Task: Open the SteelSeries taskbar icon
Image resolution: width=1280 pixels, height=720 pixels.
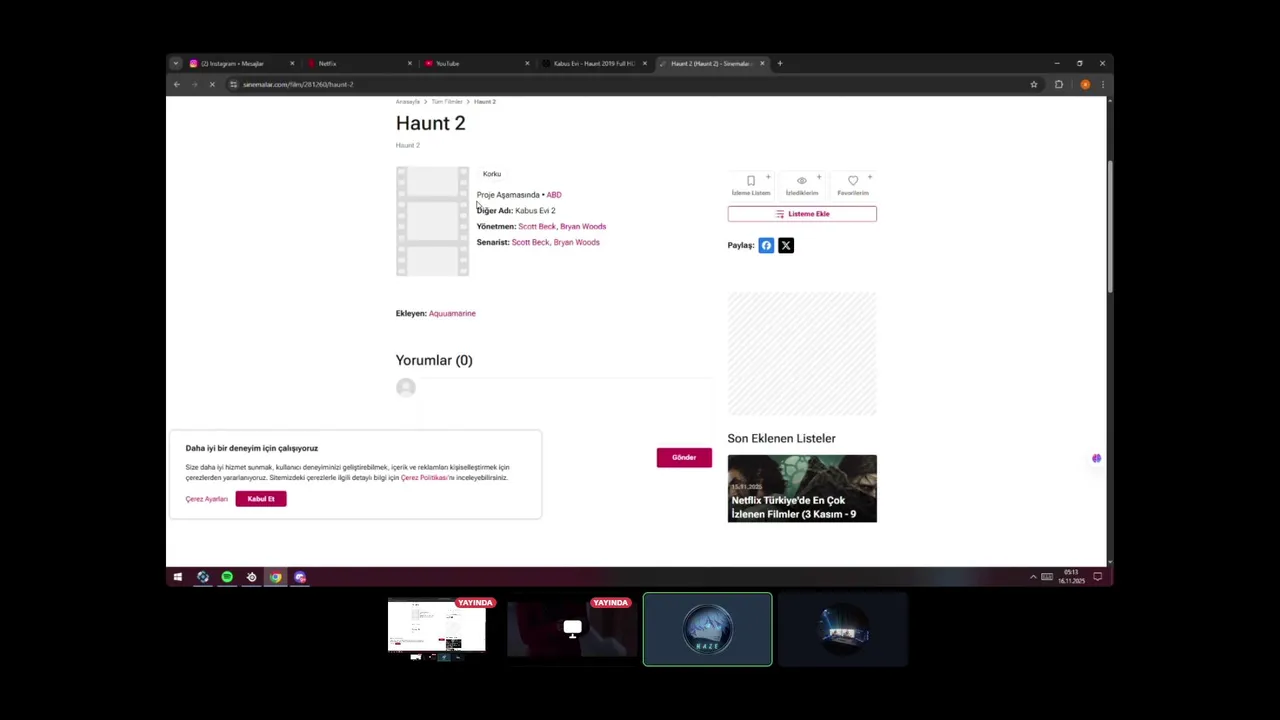Action: [x=251, y=577]
